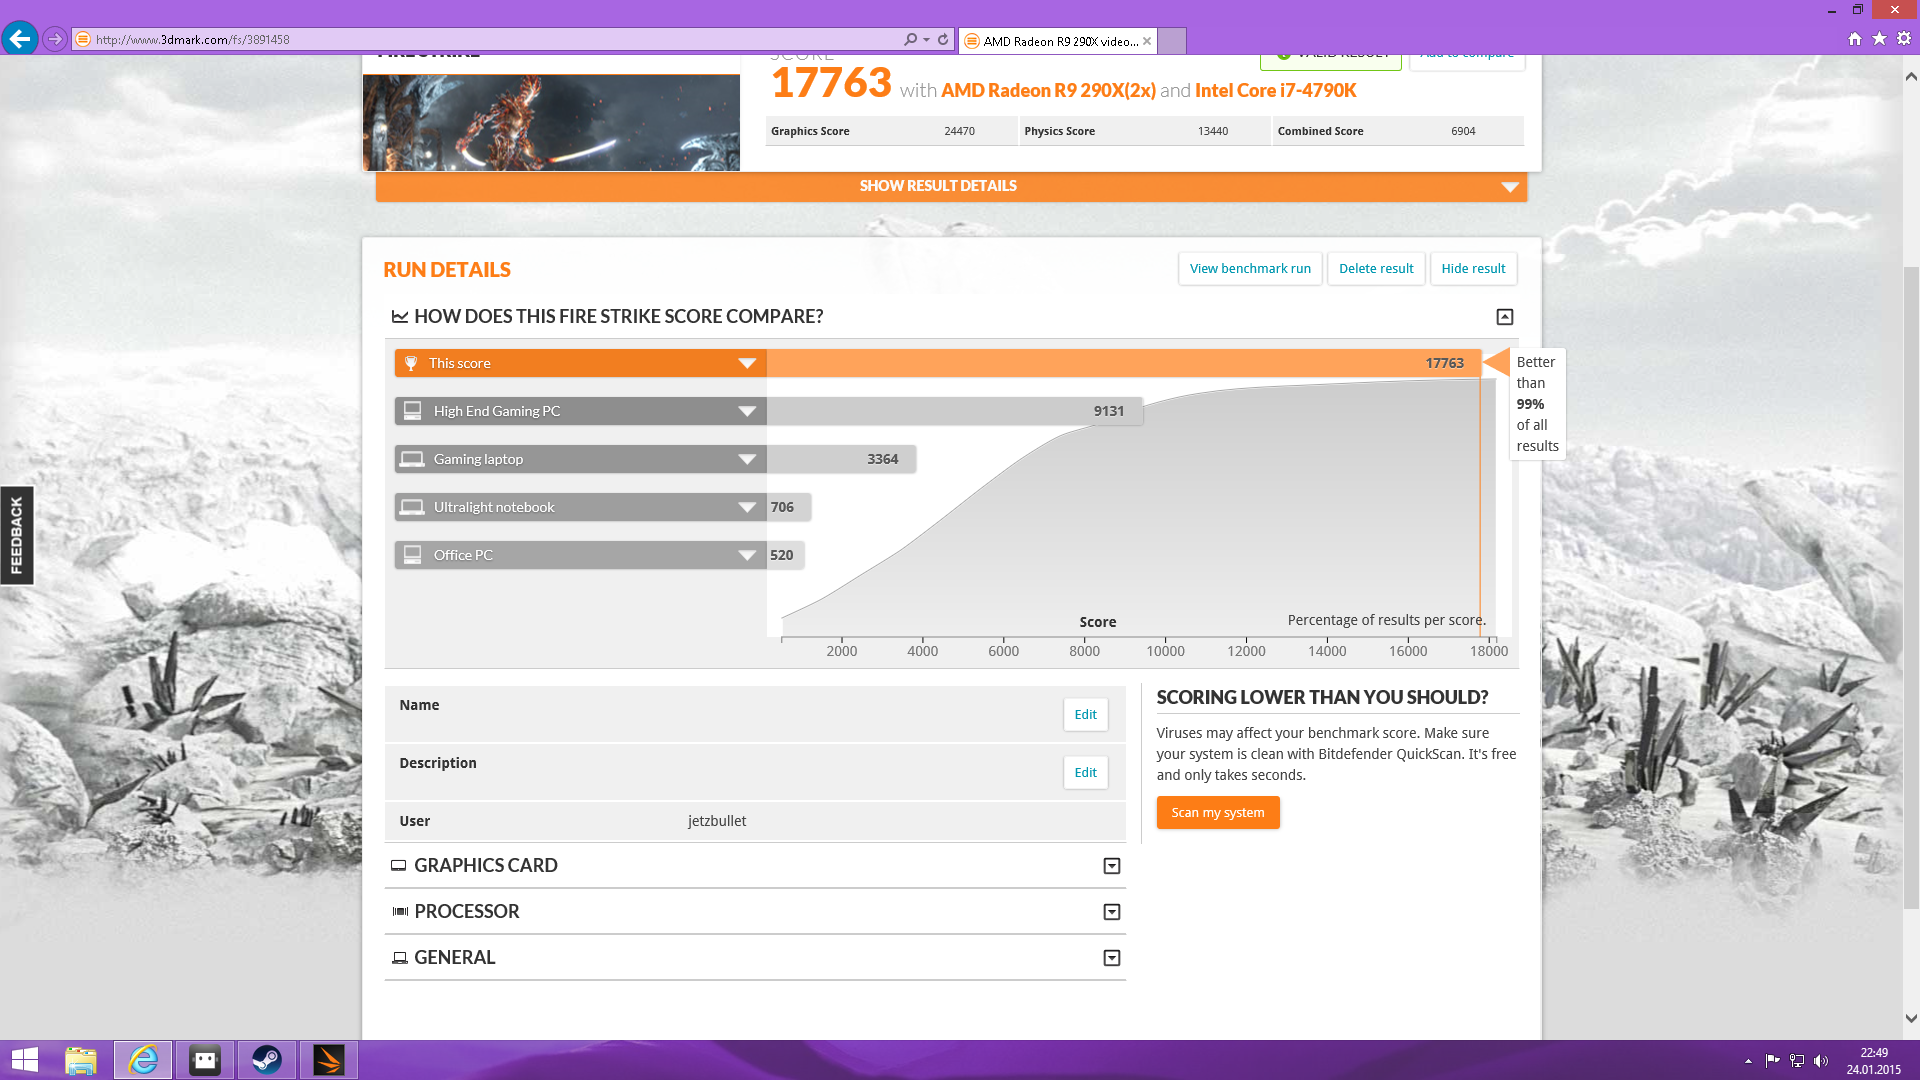This screenshot has width=1920, height=1080.
Task: Open Ultralight notebook dropdown
Action: point(746,507)
